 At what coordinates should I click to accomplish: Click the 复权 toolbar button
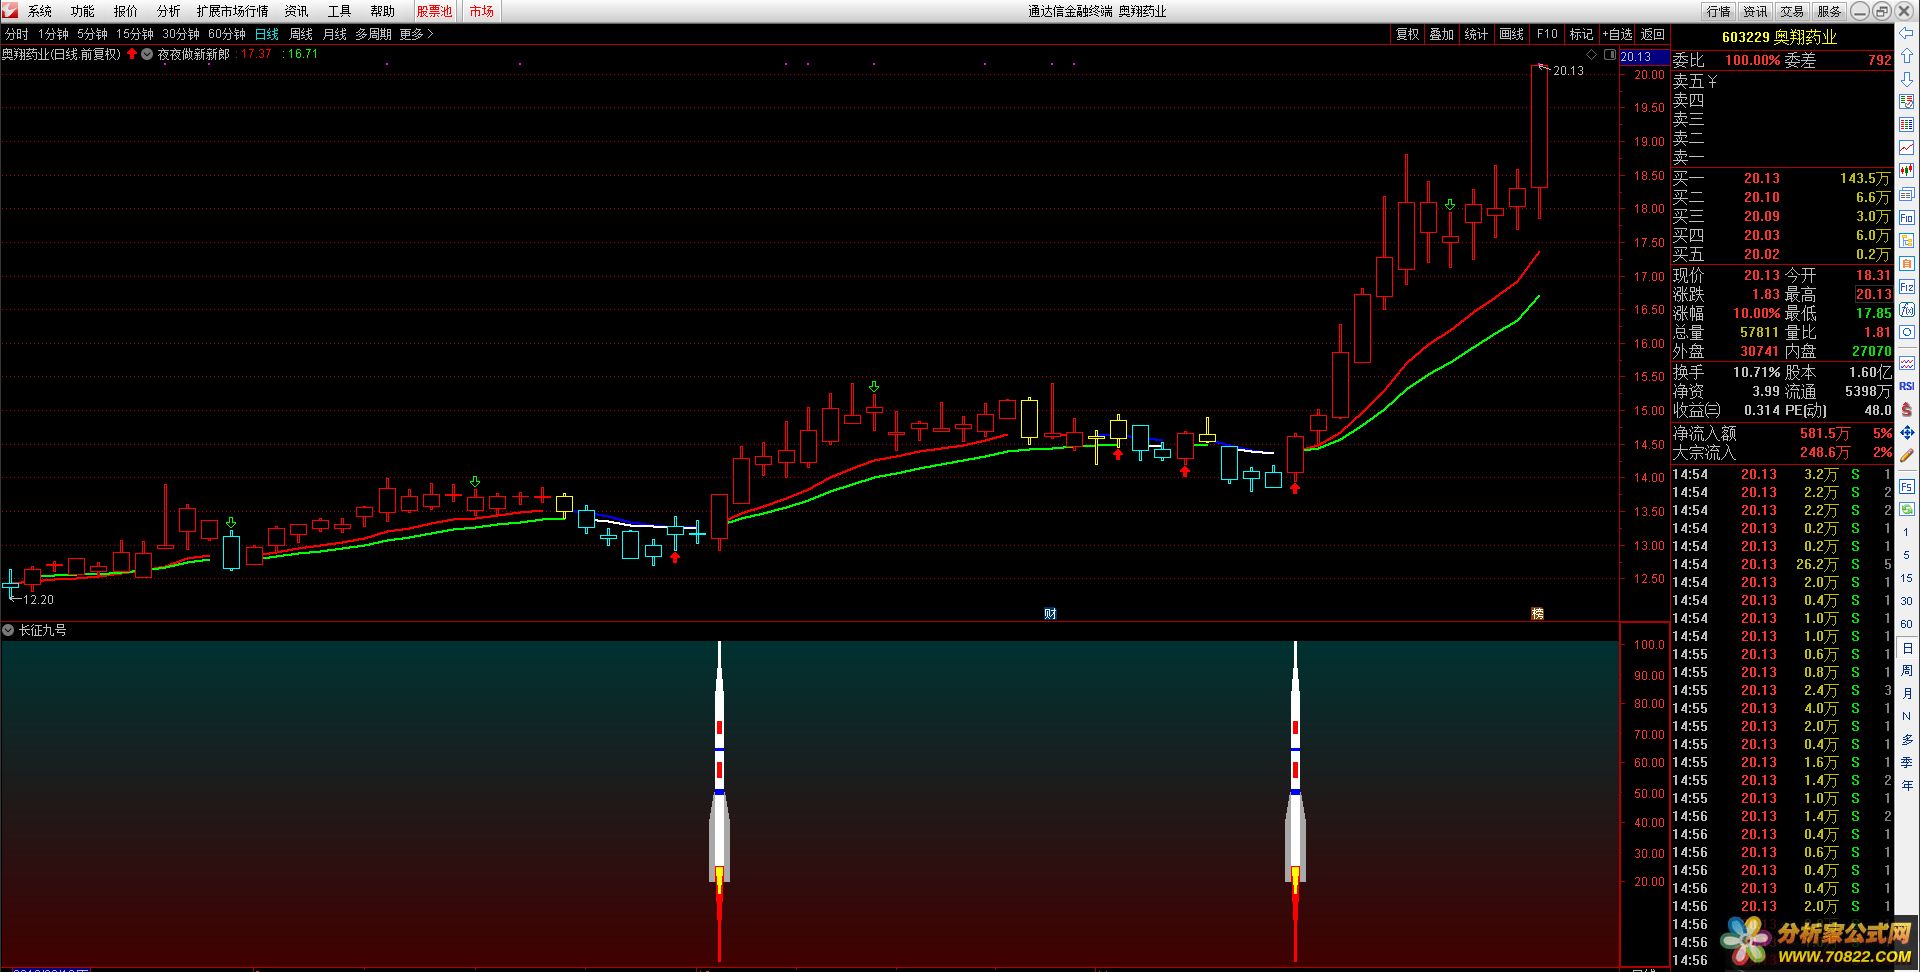(x=1408, y=34)
